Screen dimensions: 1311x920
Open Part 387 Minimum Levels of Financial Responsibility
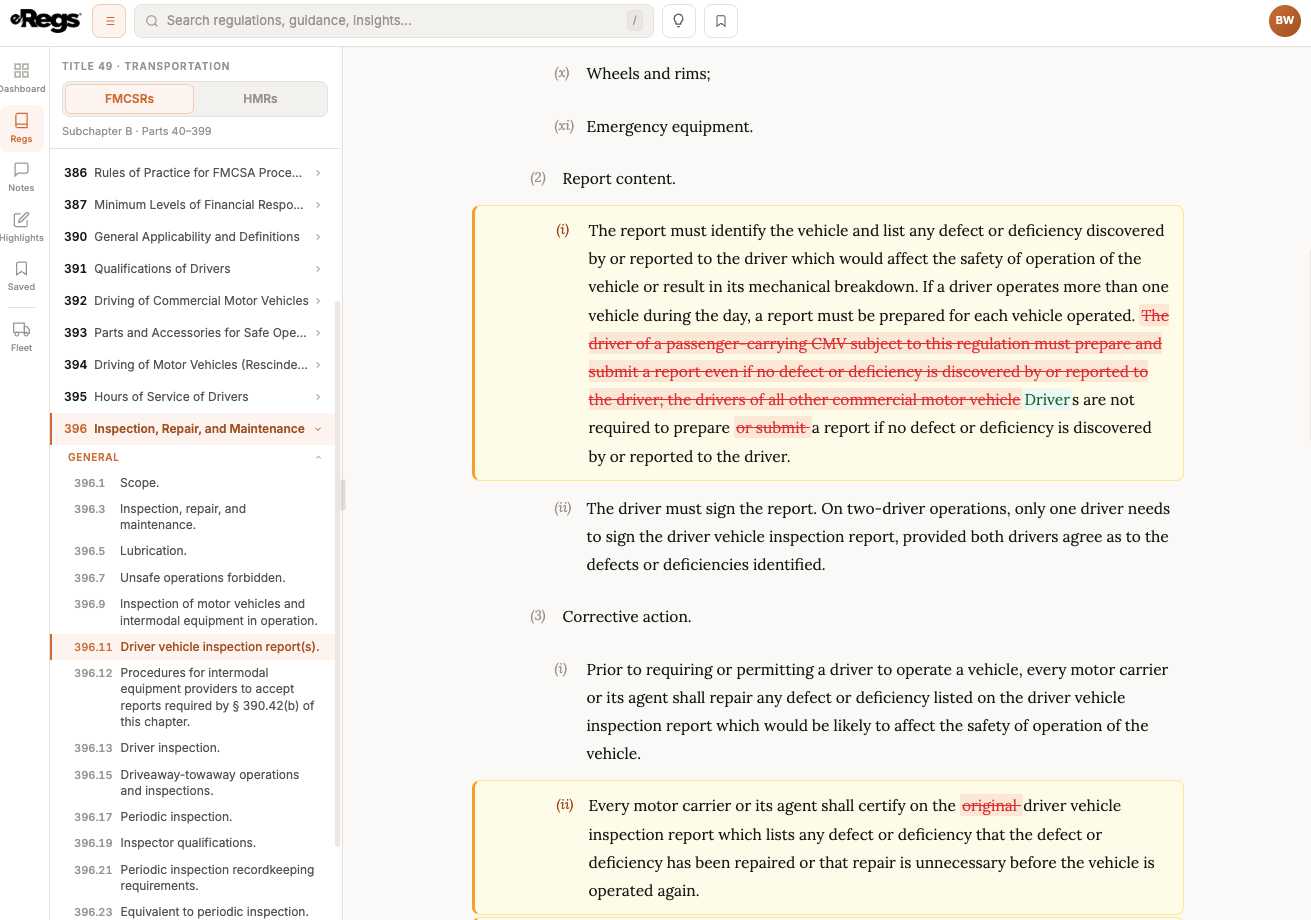(x=192, y=205)
